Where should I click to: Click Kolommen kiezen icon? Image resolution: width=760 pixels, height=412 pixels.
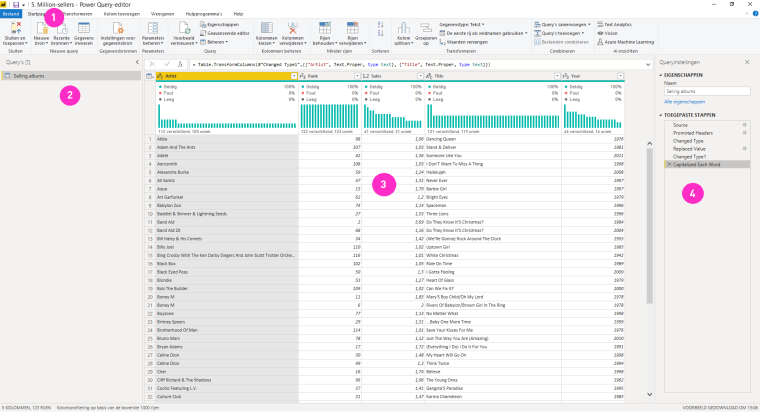tap(267, 28)
